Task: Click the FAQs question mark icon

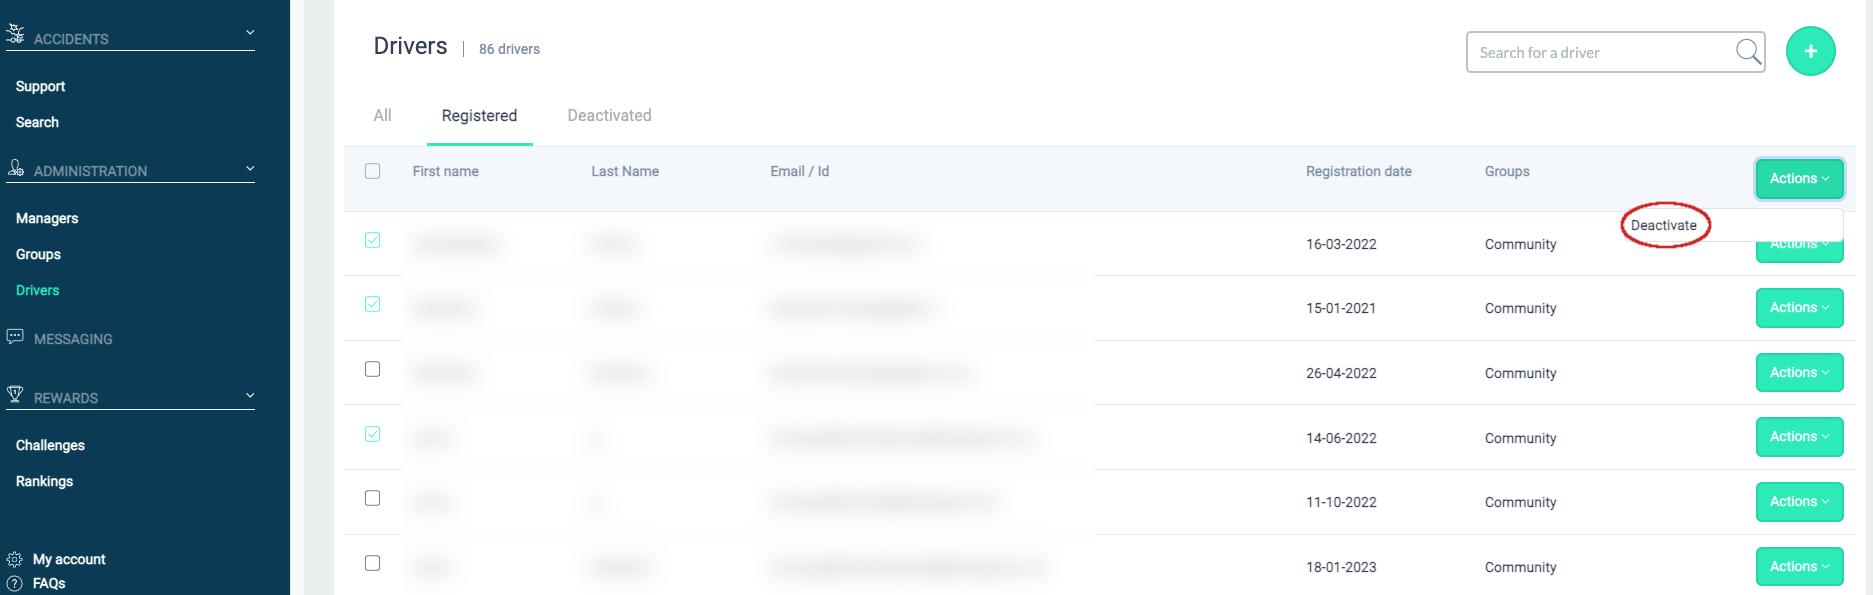Action: [15, 583]
